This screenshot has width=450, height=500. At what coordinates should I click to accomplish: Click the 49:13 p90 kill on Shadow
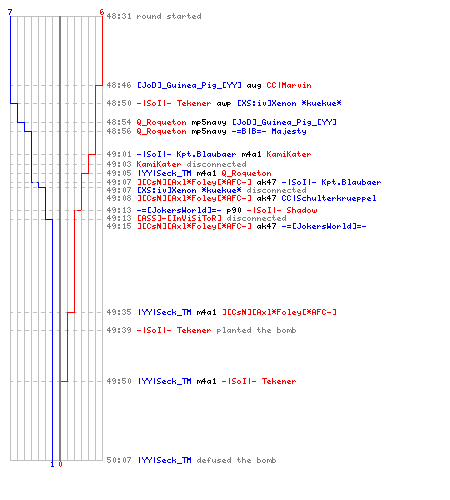tap(212, 210)
